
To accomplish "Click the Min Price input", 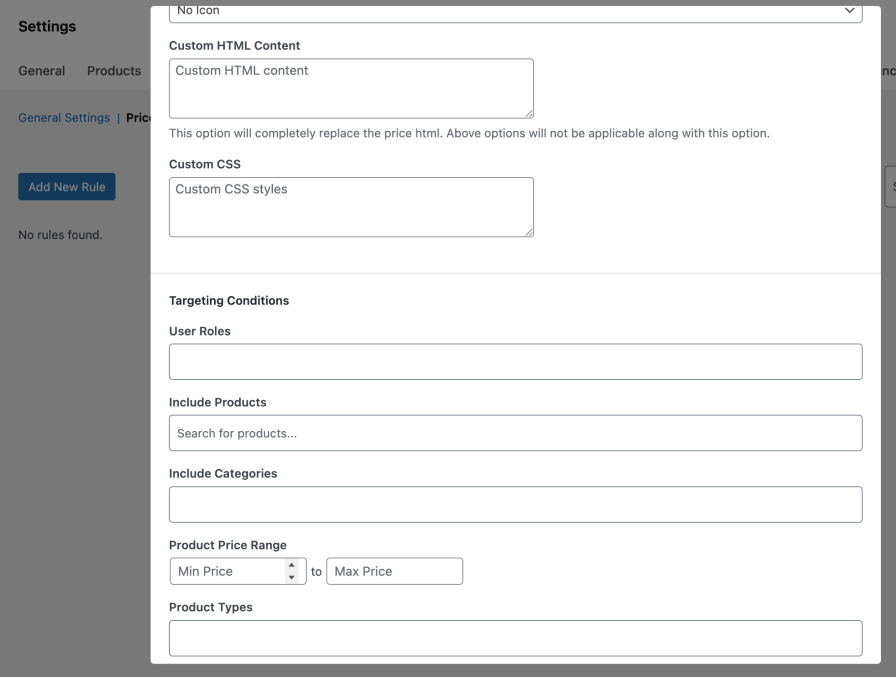I will click(x=230, y=571).
